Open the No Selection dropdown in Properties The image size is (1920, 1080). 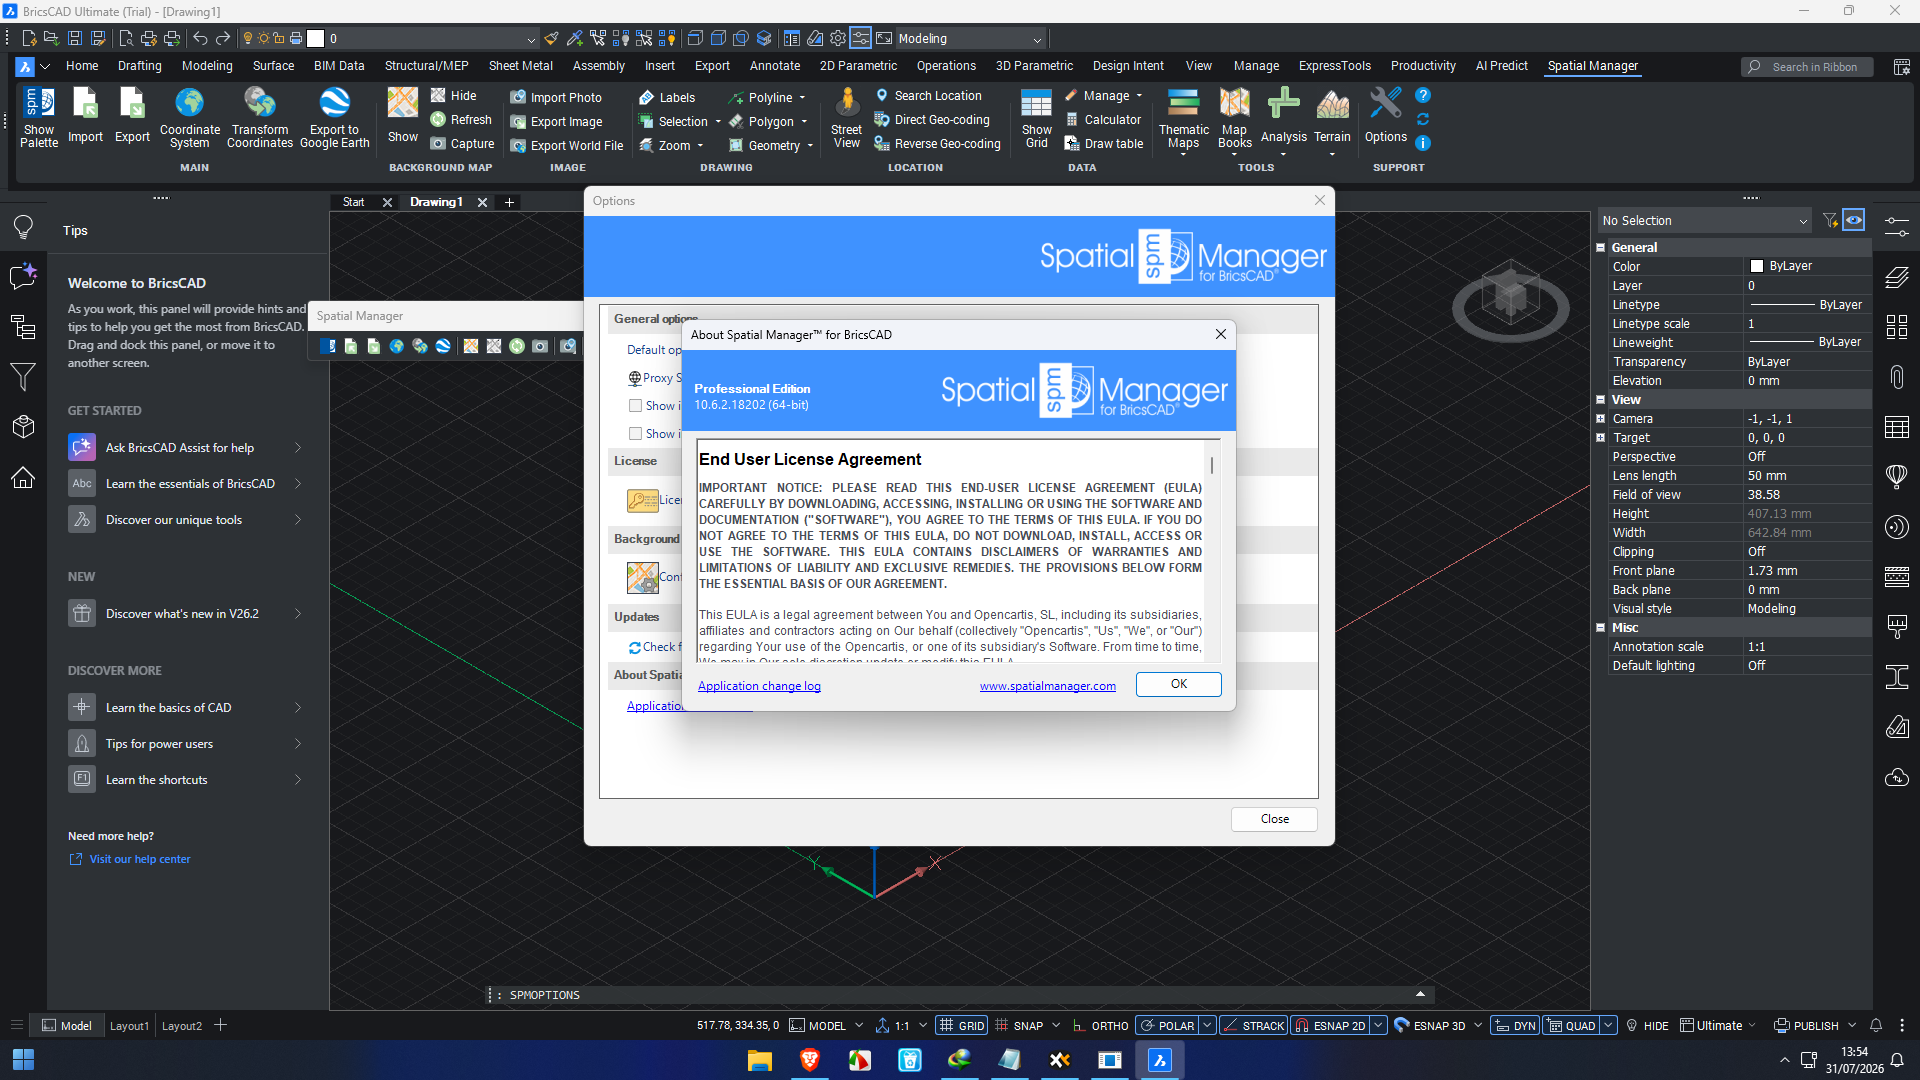coord(1705,220)
